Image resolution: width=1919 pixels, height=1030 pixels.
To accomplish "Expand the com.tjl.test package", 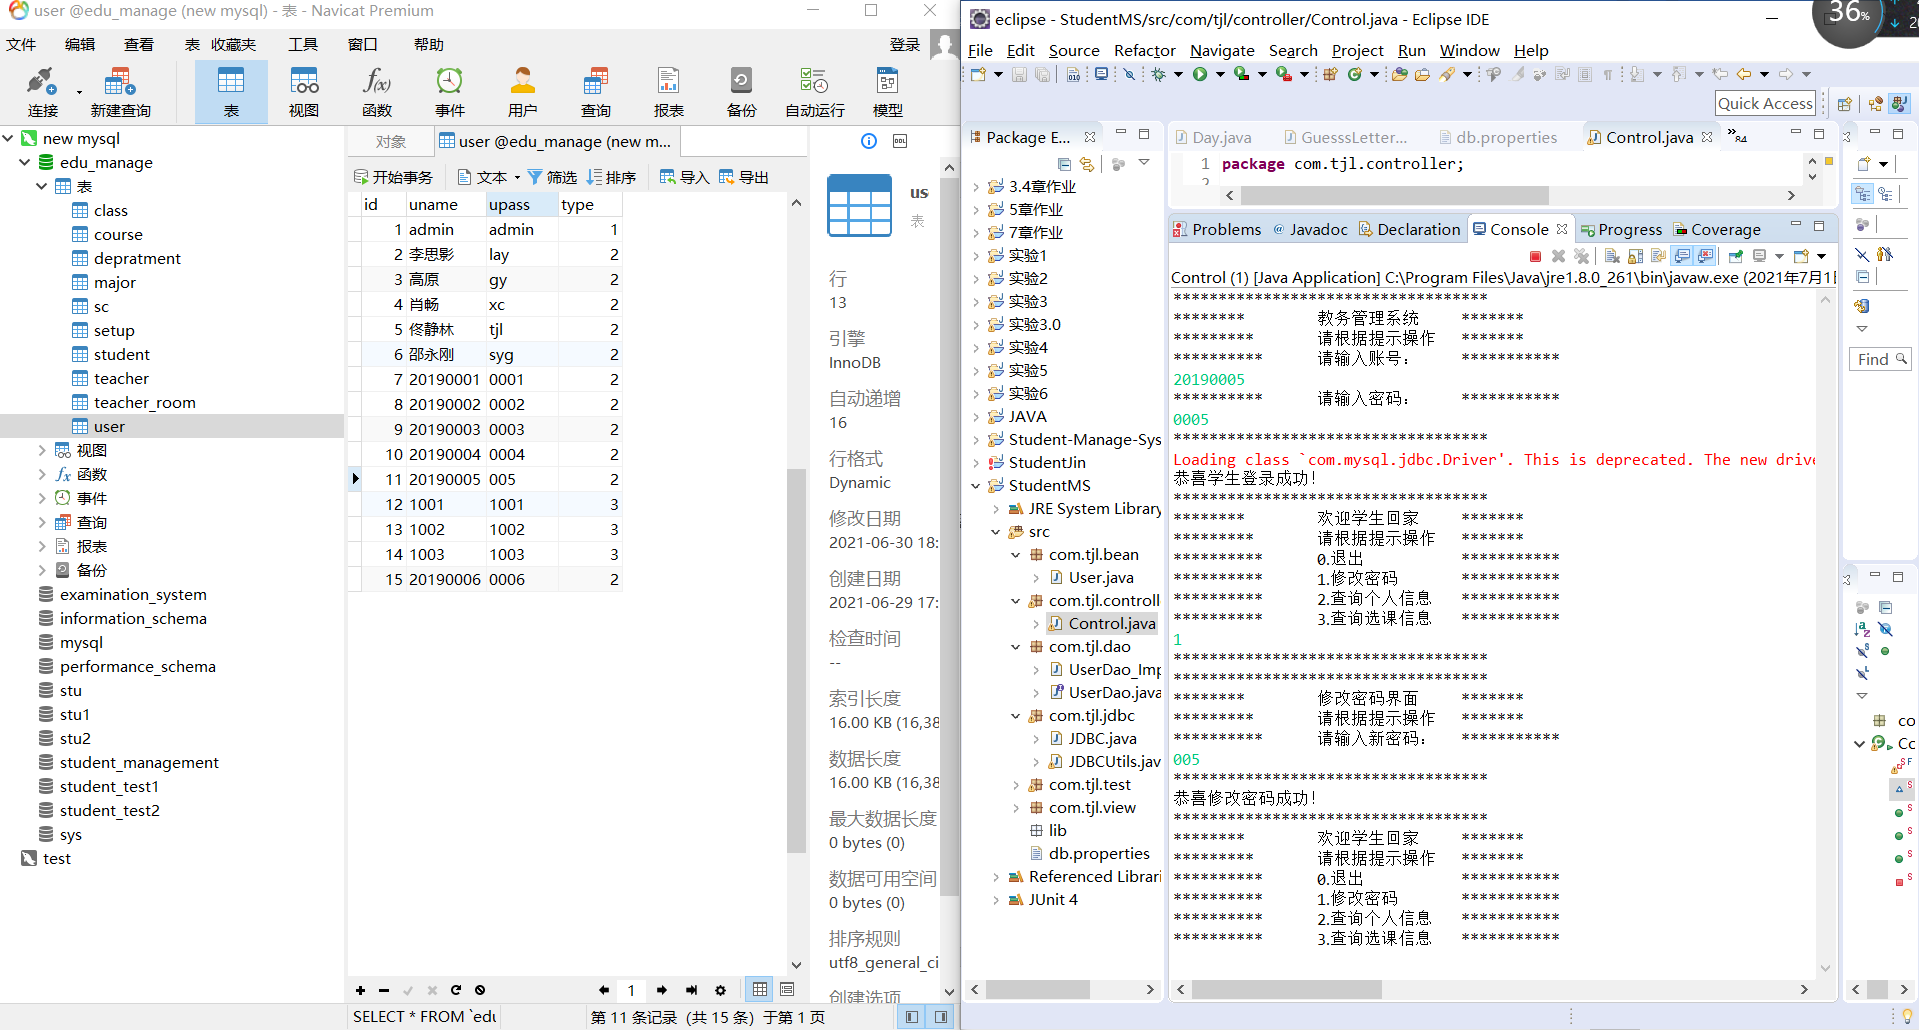I will [x=1016, y=784].
